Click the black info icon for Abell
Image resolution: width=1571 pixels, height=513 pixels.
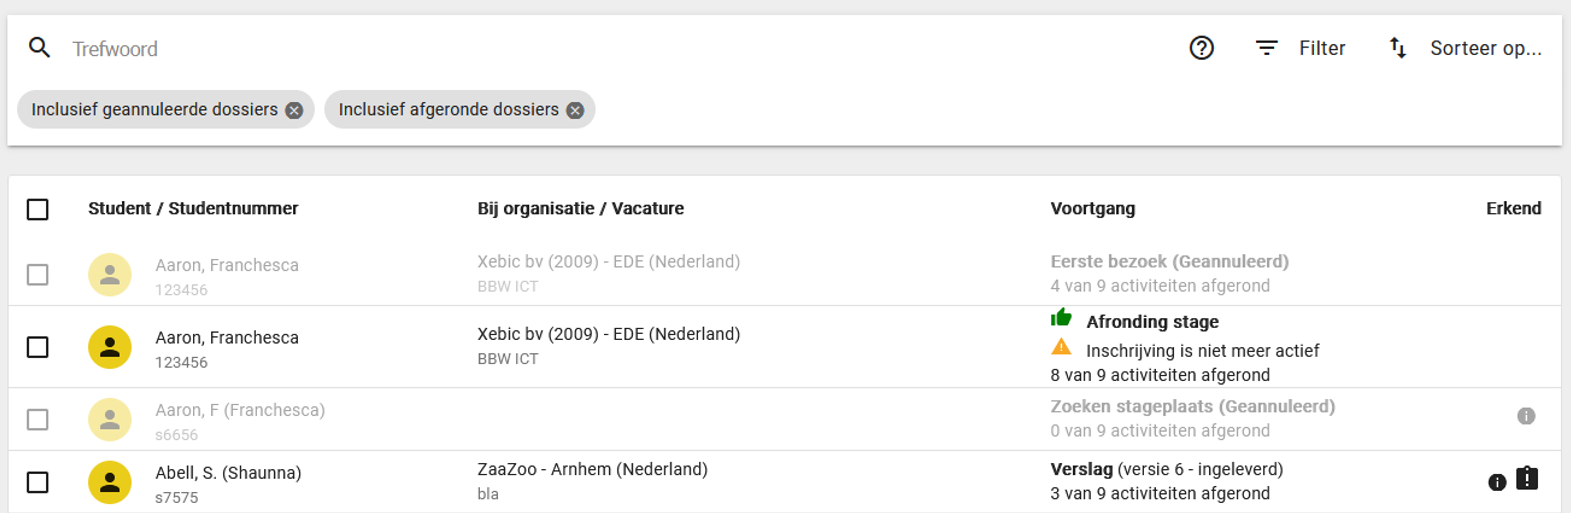1497,482
